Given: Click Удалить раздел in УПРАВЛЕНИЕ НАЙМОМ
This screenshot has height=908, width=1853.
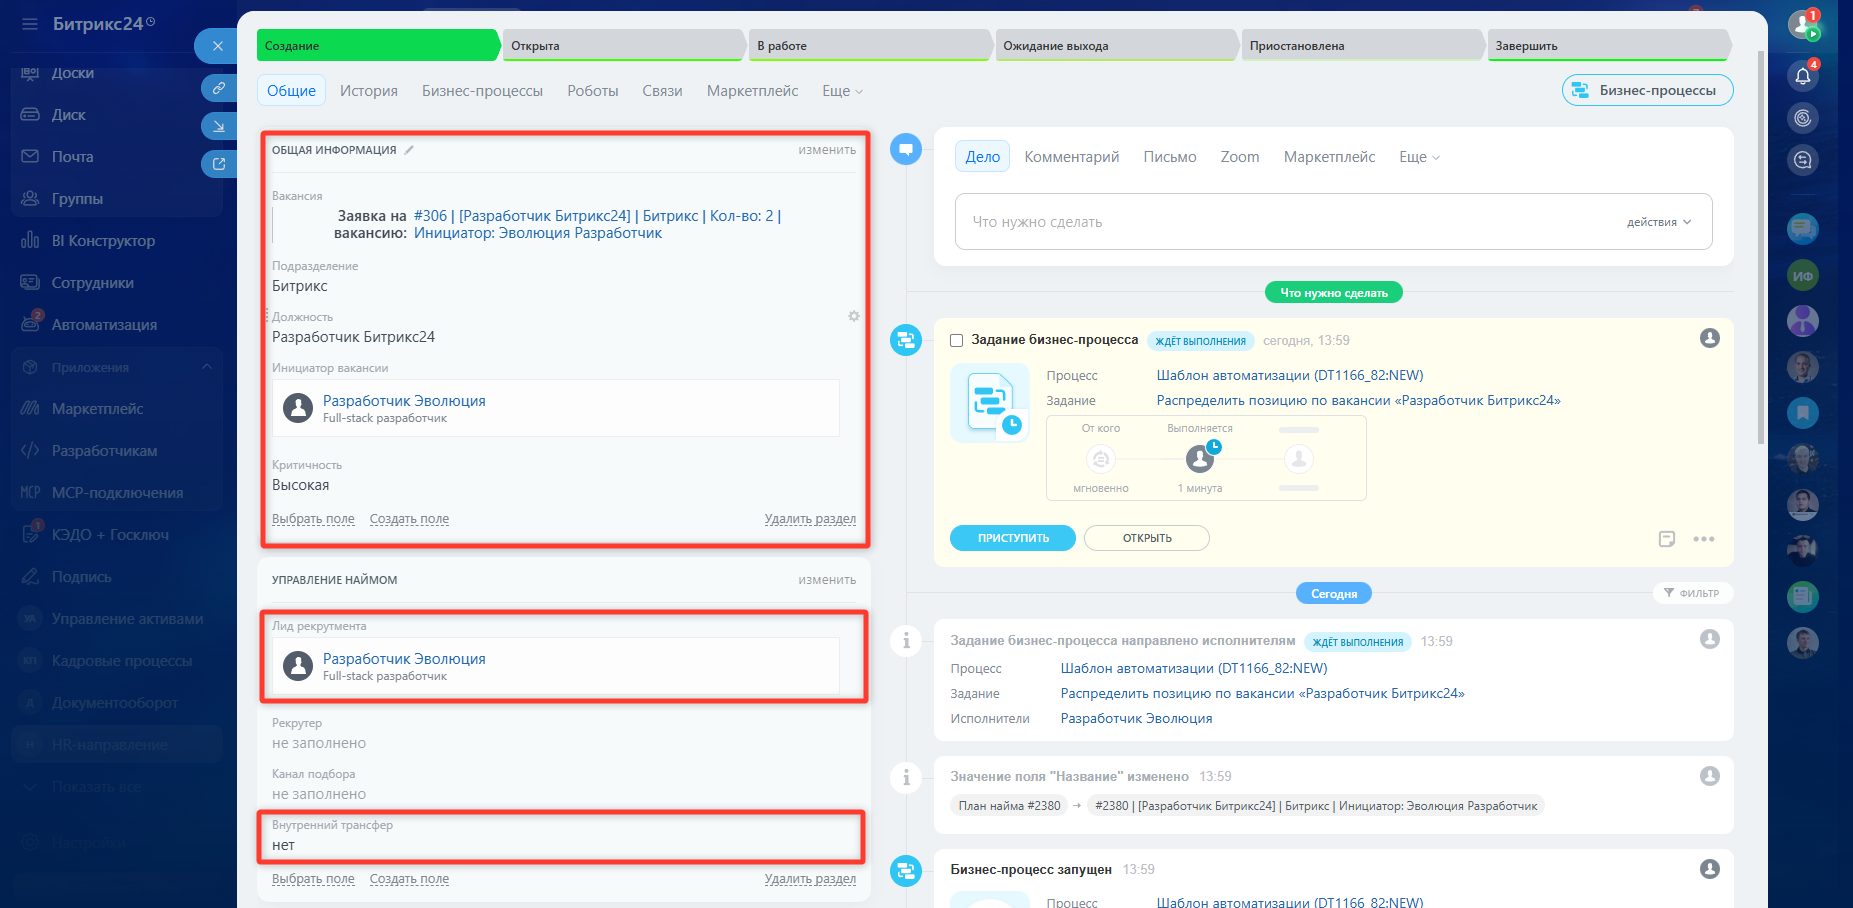Looking at the screenshot, I should tap(810, 879).
